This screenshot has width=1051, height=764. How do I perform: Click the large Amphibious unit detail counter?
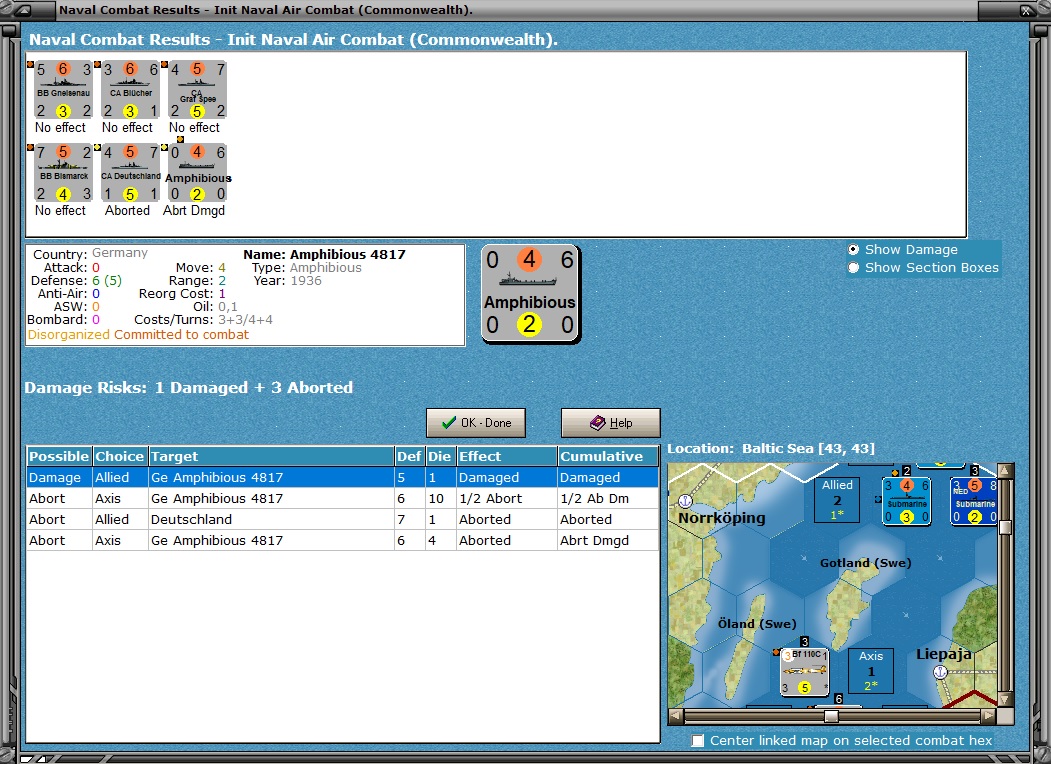tap(530, 294)
